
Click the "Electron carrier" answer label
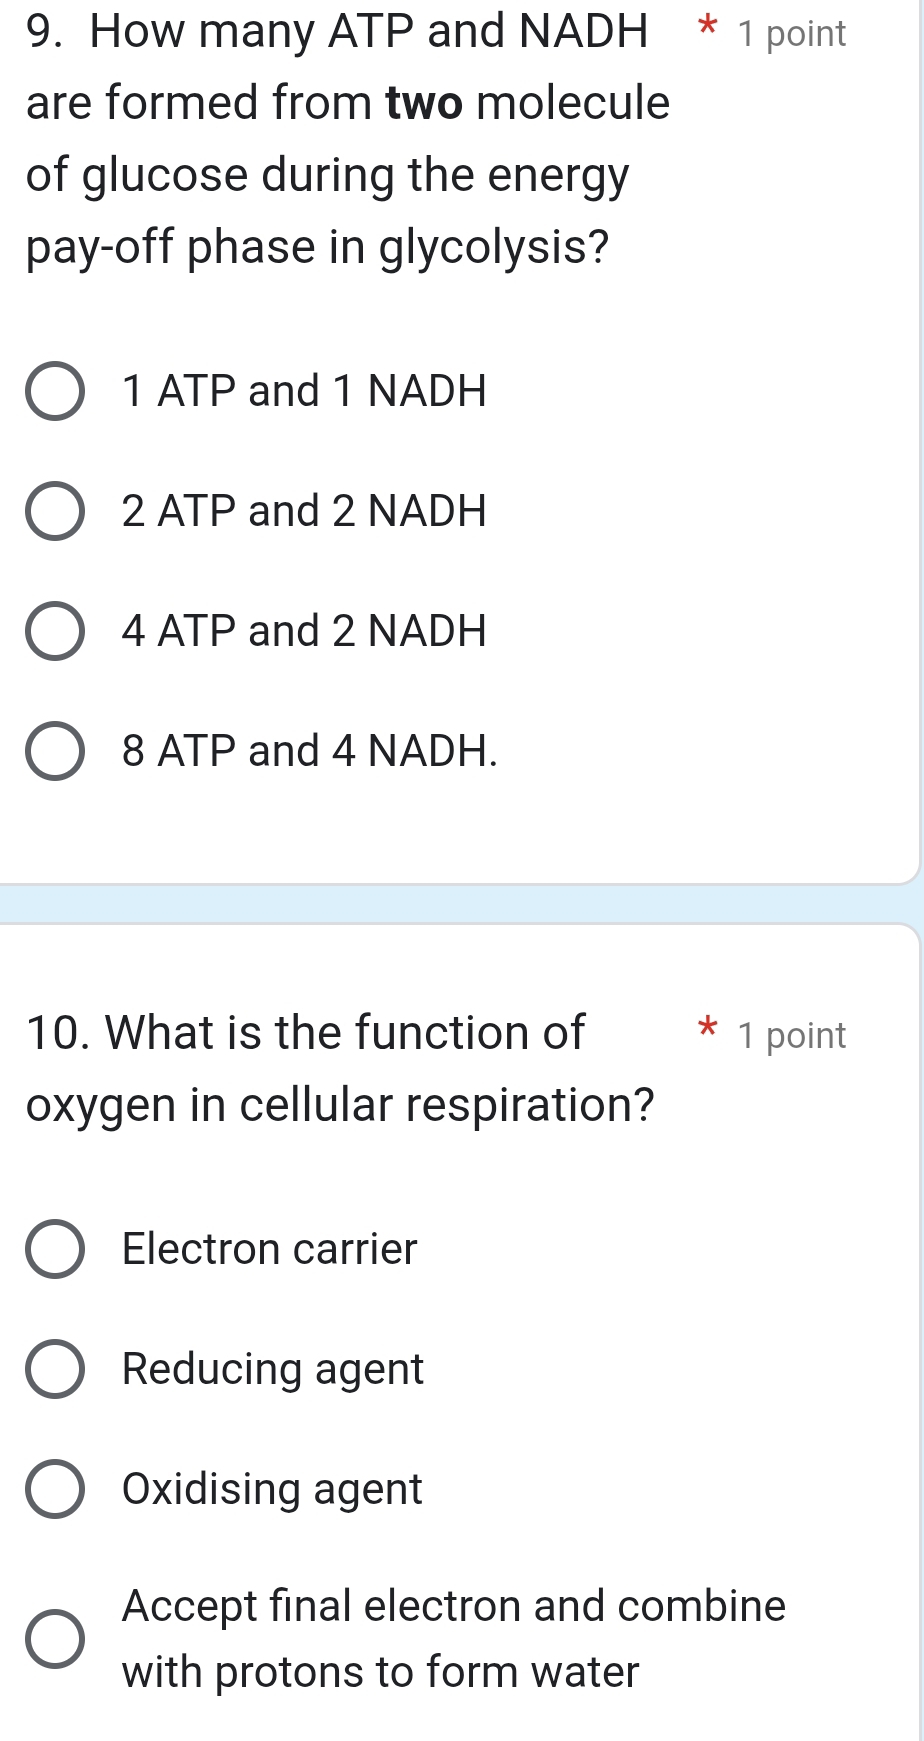coord(268,1249)
